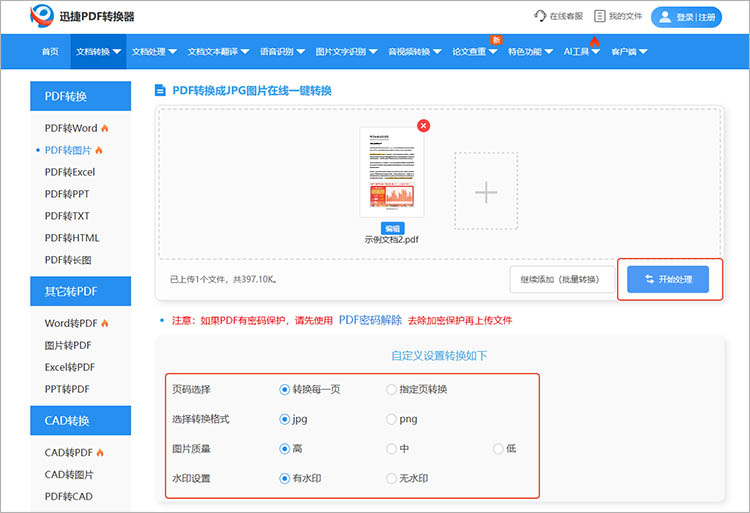The width and height of the screenshot is (750, 513).
Task: Click the 开始处理 button
Action: [668, 279]
